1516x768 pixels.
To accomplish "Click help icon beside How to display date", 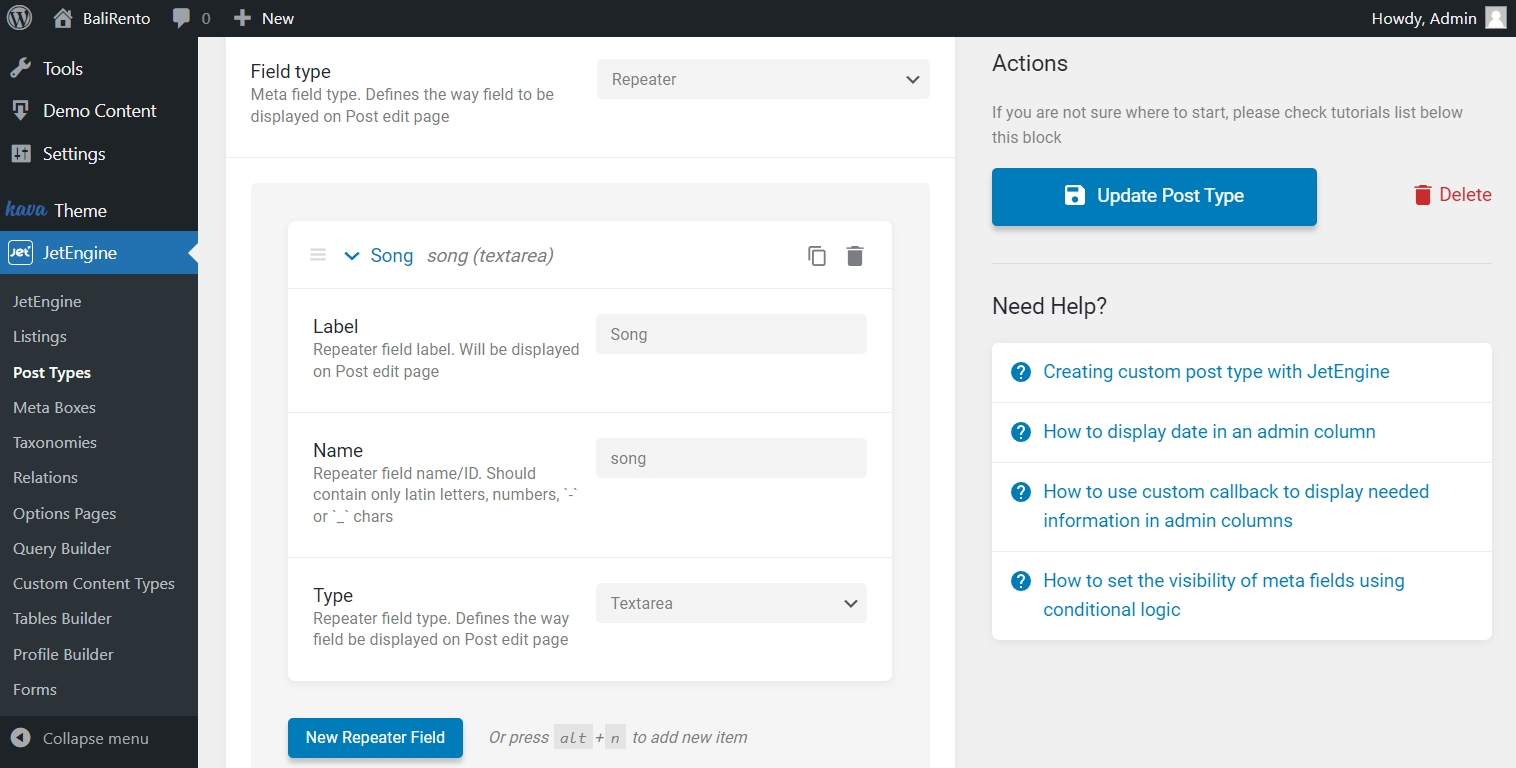I will (1021, 432).
